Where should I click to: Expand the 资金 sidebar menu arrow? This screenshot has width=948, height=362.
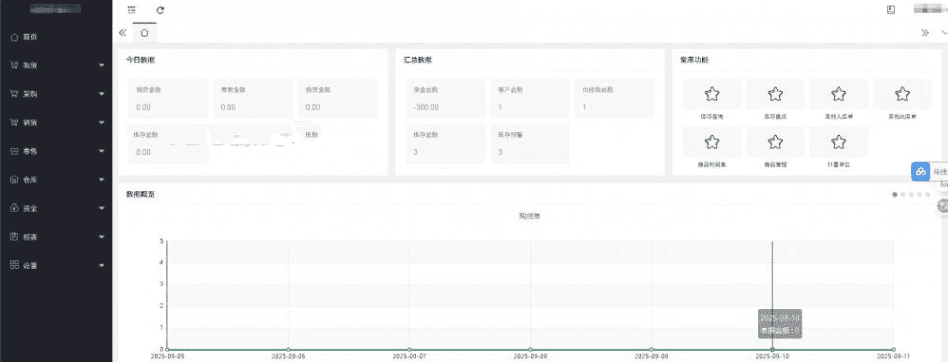tap(102, 208)
